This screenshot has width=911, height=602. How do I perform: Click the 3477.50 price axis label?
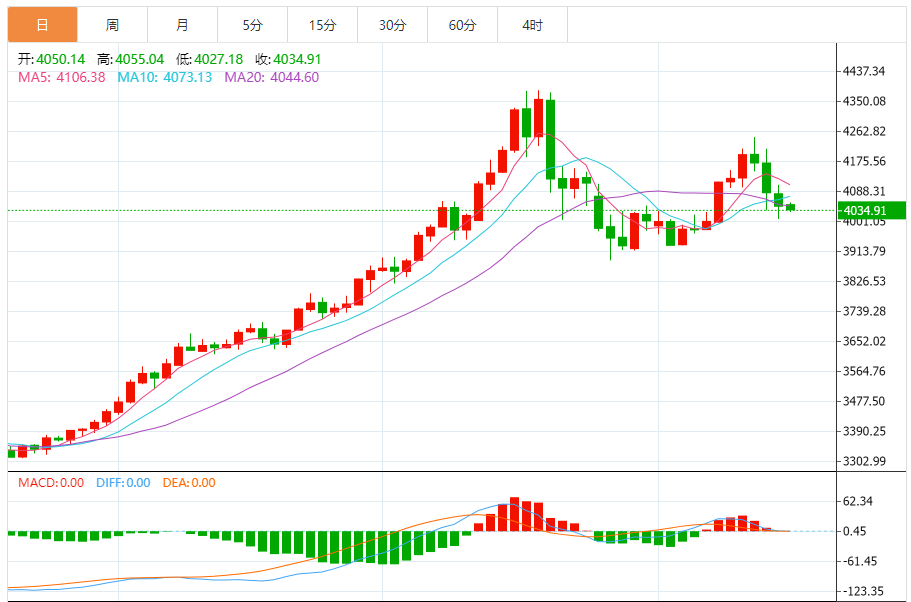click(x=864, y=402)
